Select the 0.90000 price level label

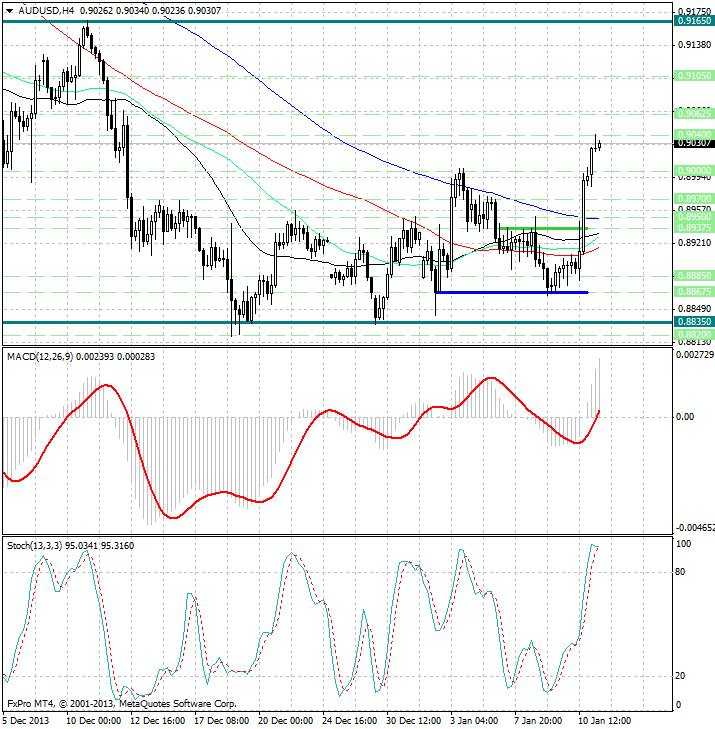coord(694,171)
